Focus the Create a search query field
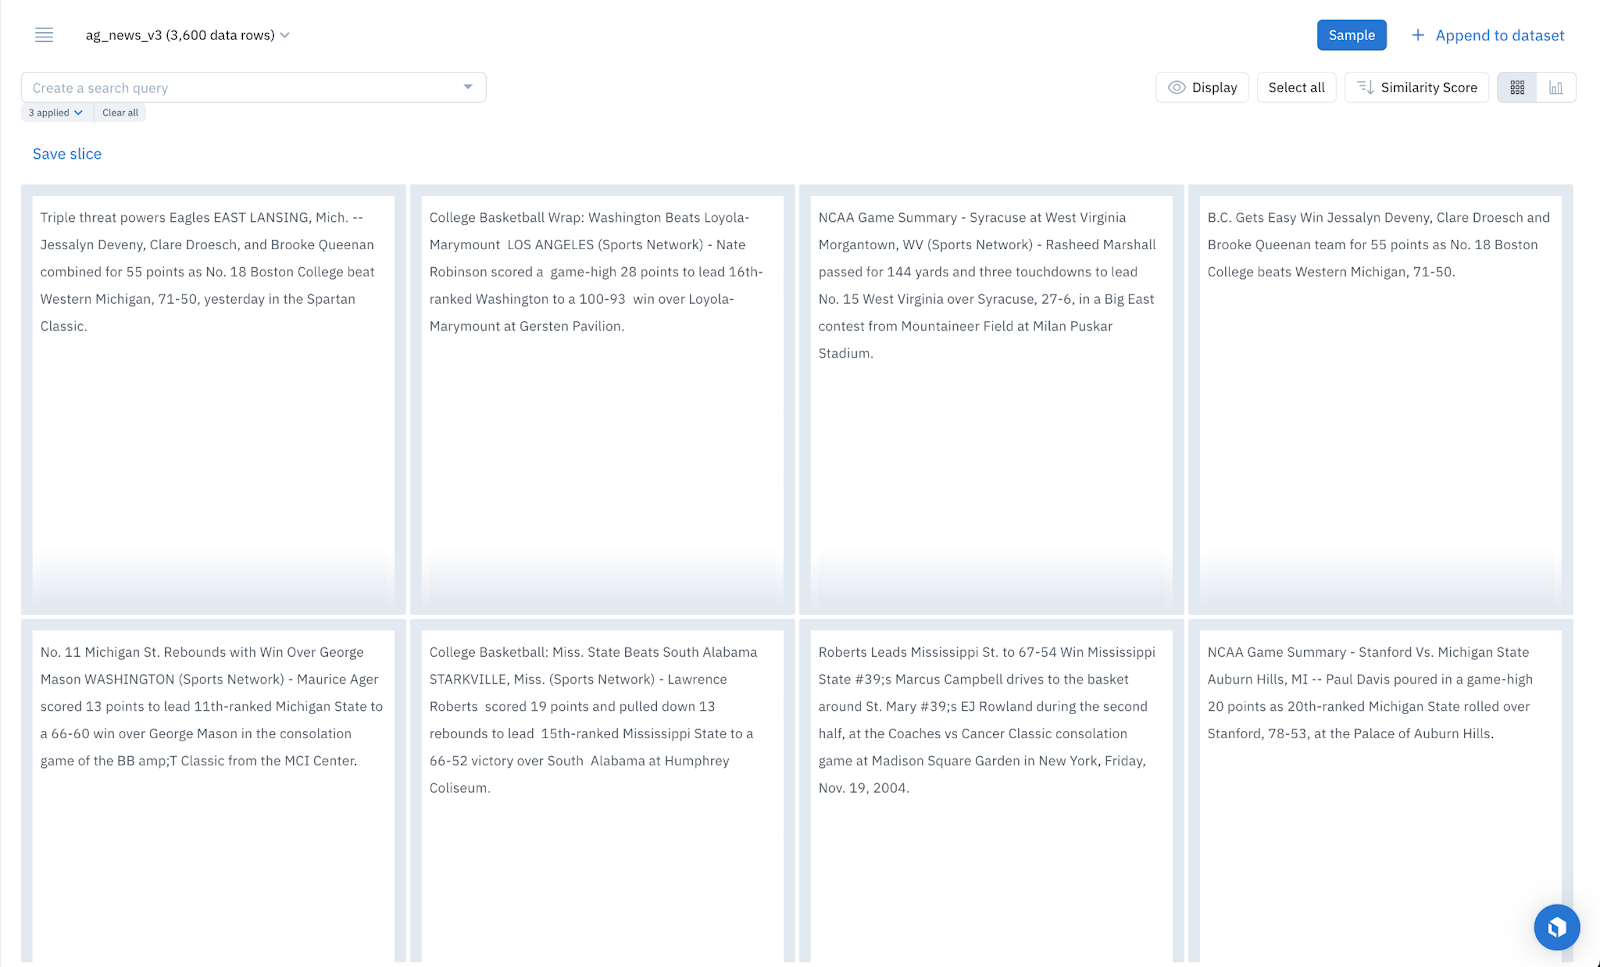Viewport: 1600px width, 967px height. [254, 87]
